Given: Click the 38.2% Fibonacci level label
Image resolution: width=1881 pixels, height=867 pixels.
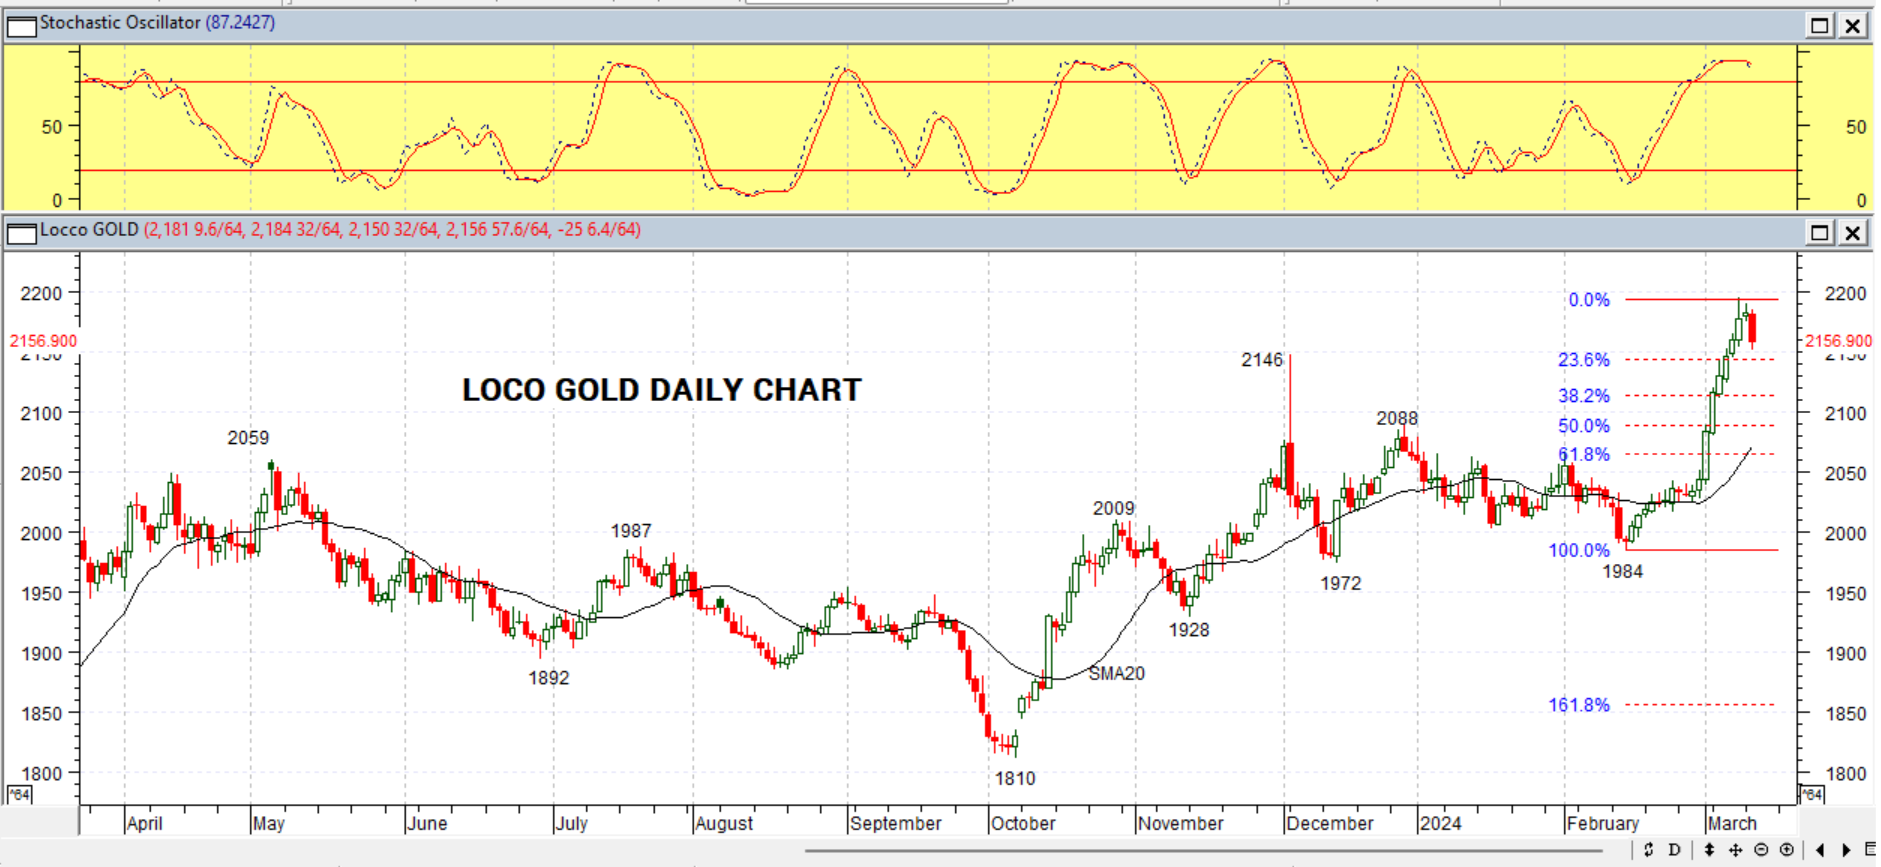Looking at the screenshot, I should [x=1584, y=396].
